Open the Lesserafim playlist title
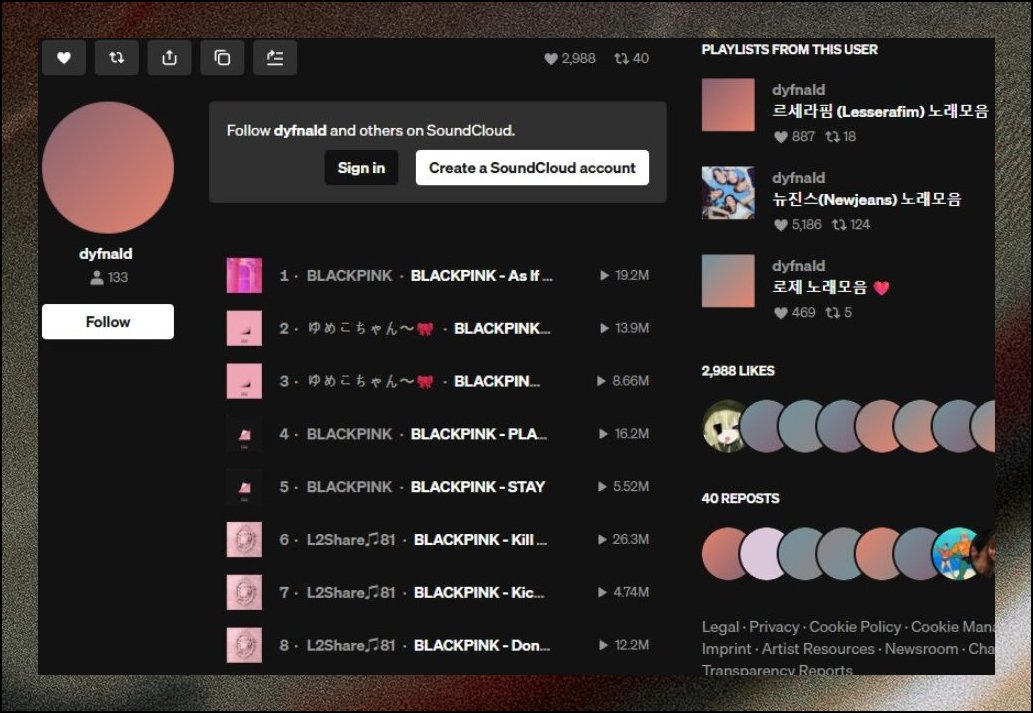 [x=880, y=111]
